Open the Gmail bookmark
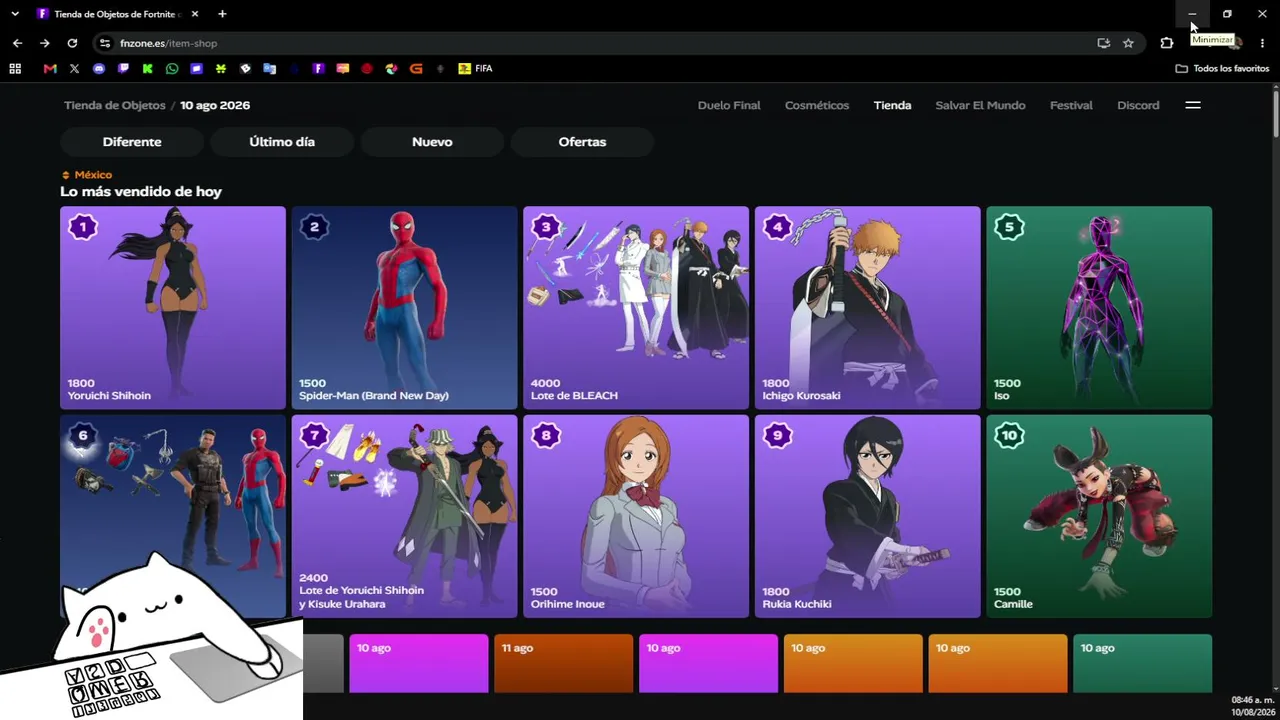The image size is (1280, 720). [x=50, y=69]
